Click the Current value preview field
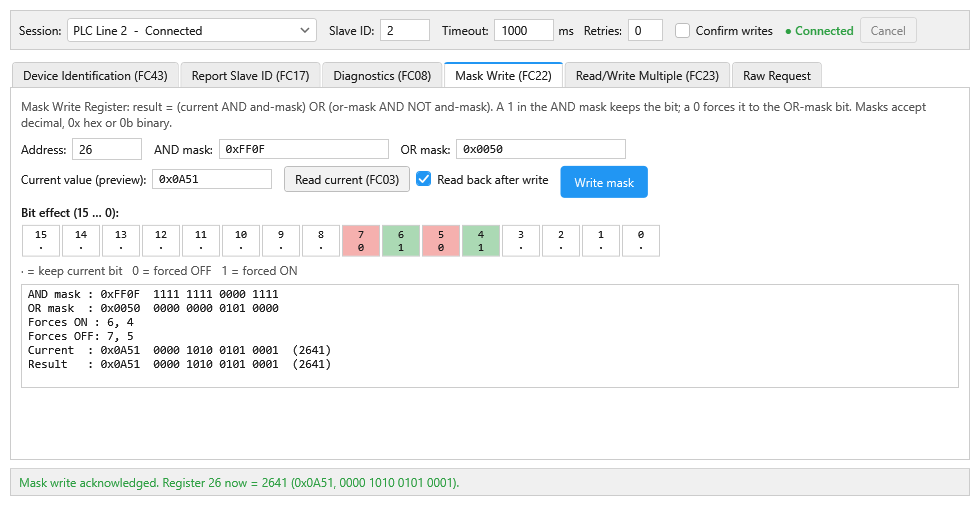This screenshot has height=506, width=980. (x=212, y=179)
